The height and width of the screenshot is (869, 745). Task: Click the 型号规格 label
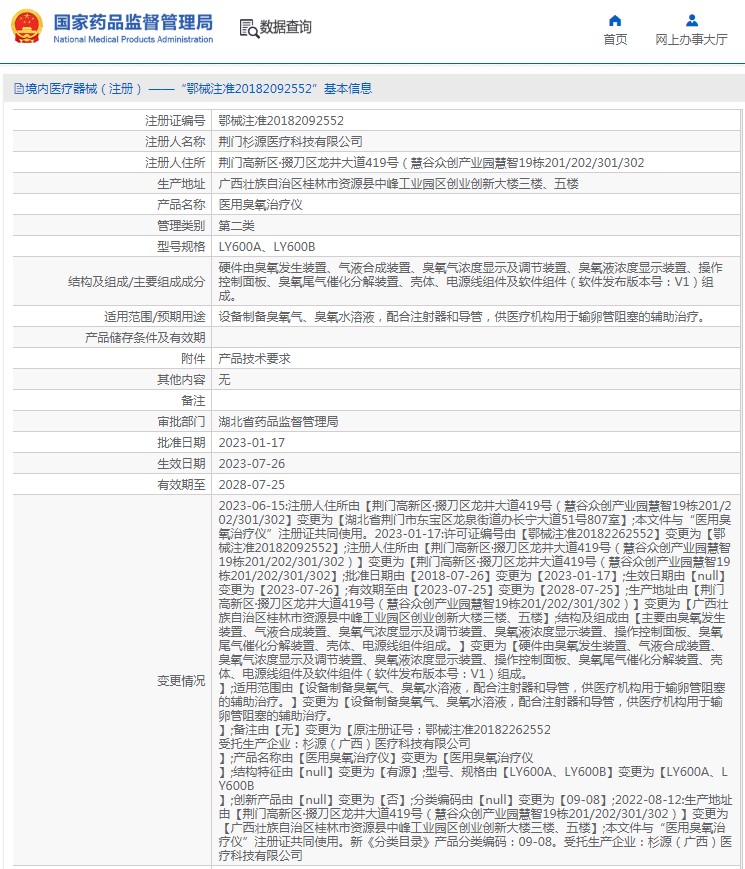(181, 247)
